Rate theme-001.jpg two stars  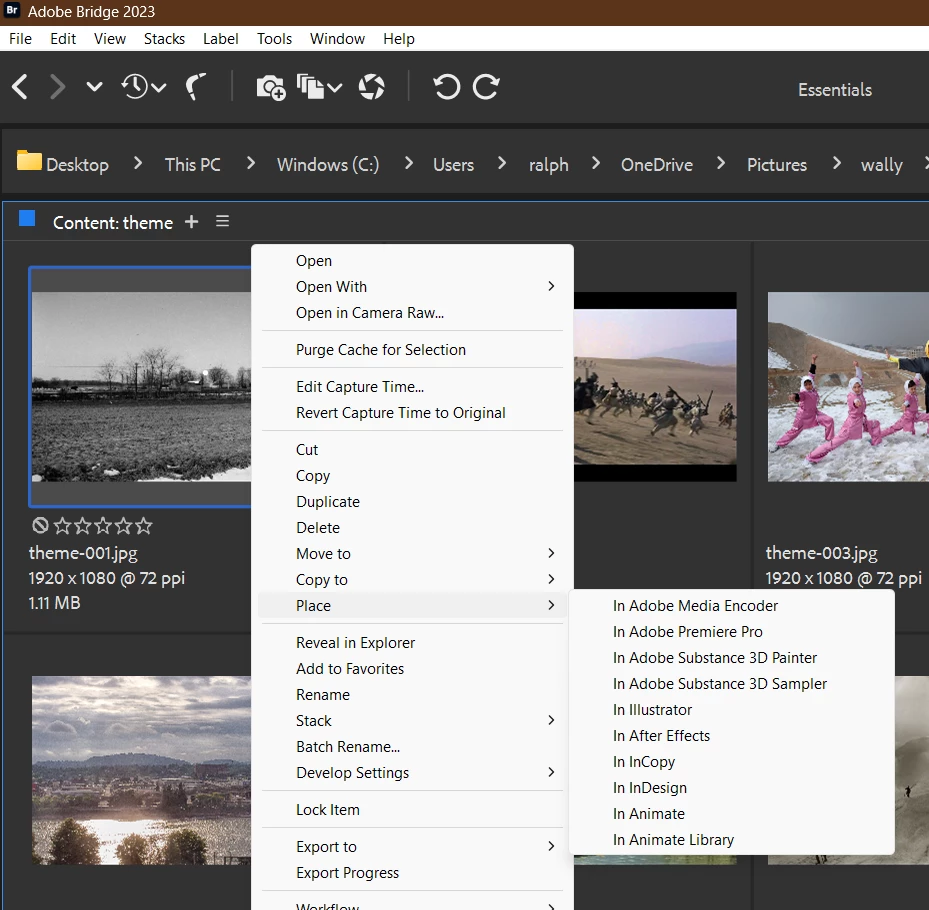(x=82, y=526)
